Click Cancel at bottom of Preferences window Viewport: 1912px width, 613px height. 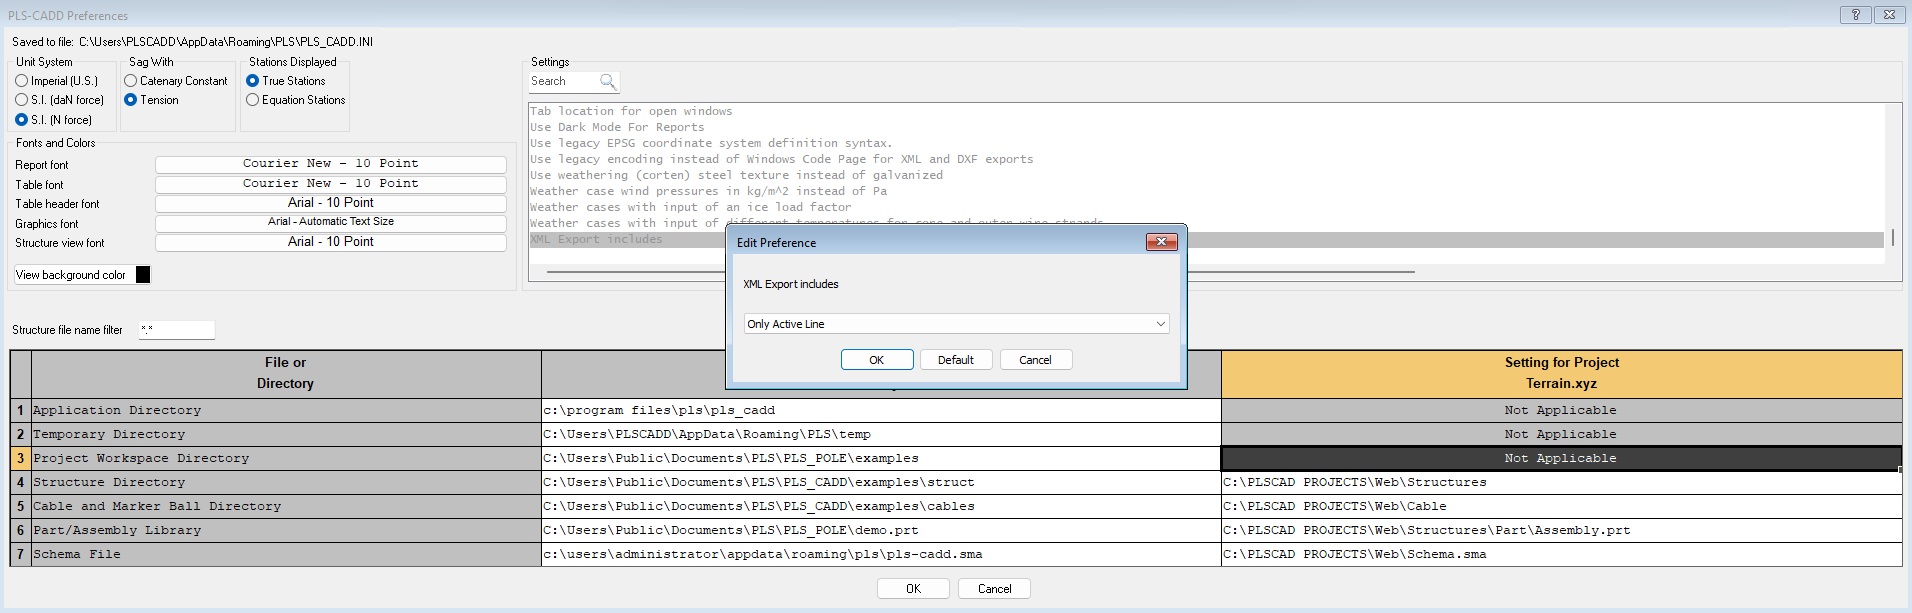994,589
